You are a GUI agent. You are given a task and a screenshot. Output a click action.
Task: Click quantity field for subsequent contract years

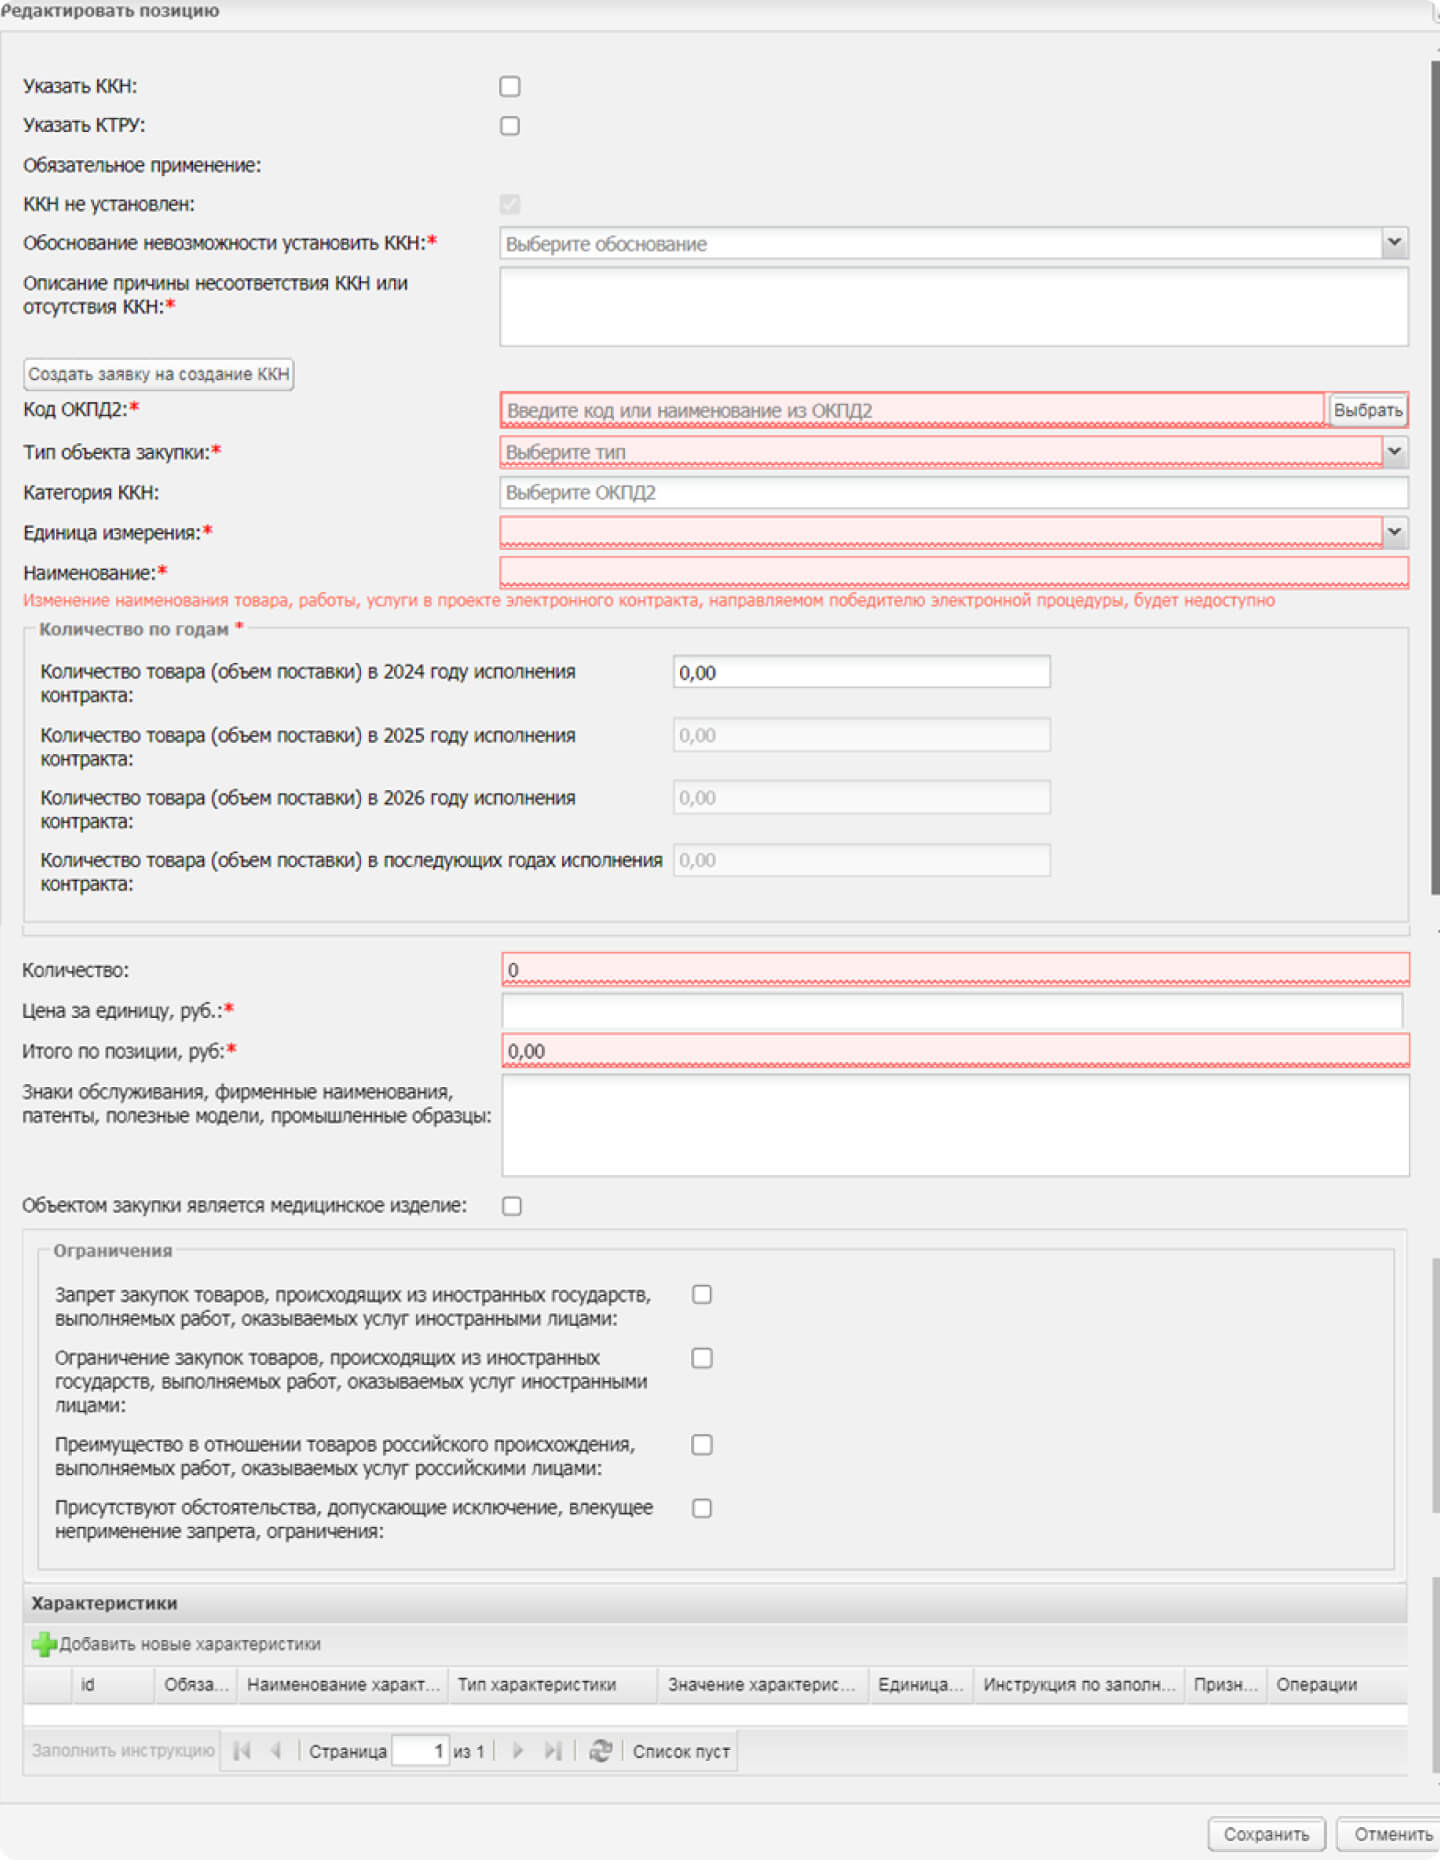[862, 860]
